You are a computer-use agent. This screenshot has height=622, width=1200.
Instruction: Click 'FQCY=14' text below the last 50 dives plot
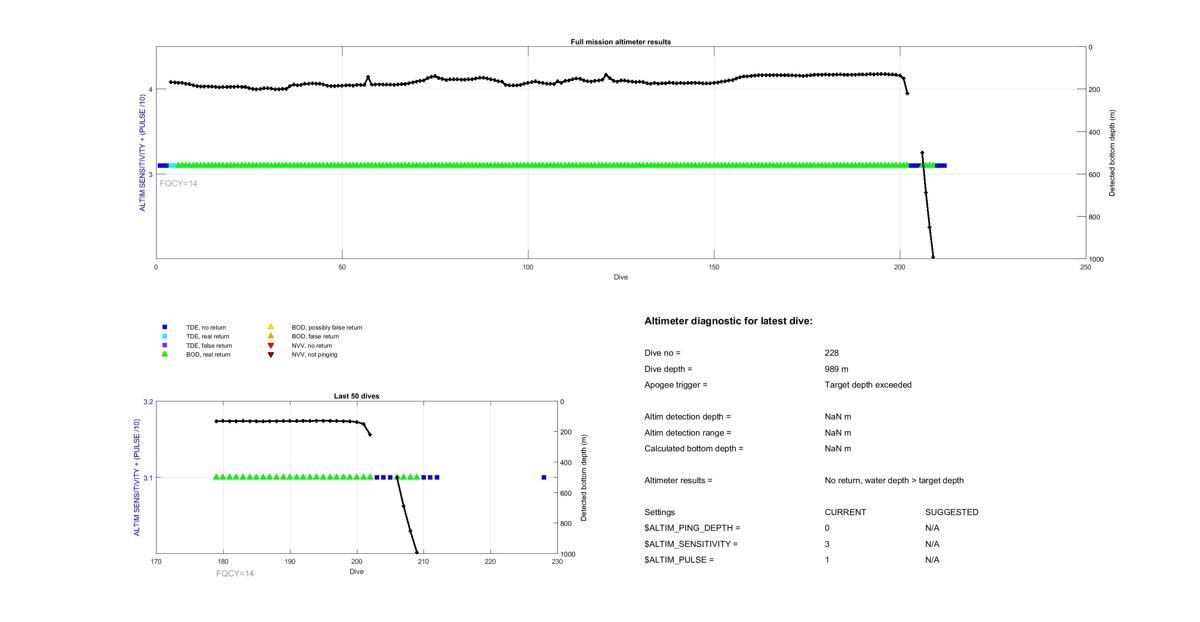click(x=235, y=573)
